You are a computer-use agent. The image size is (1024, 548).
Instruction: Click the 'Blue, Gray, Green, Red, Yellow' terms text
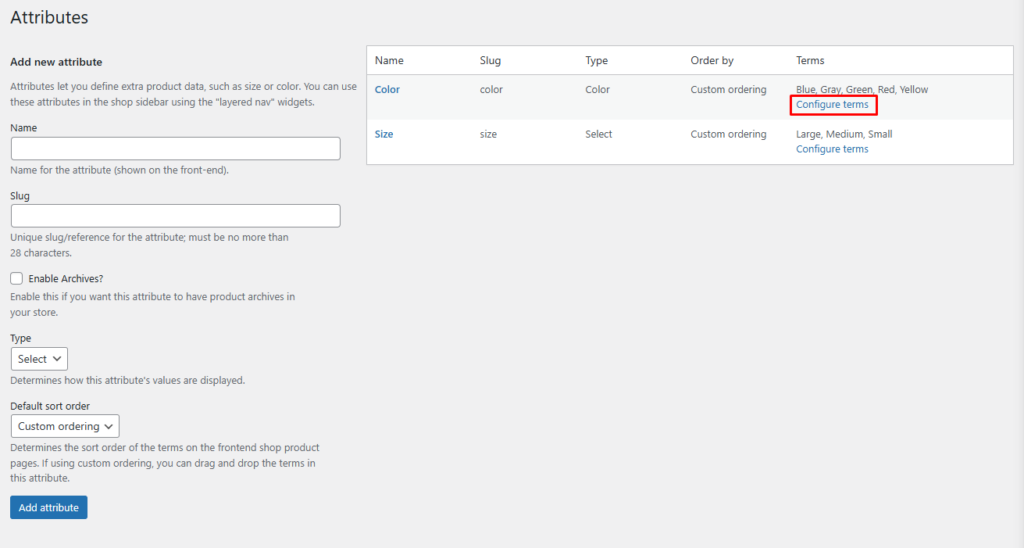point(861,89)
